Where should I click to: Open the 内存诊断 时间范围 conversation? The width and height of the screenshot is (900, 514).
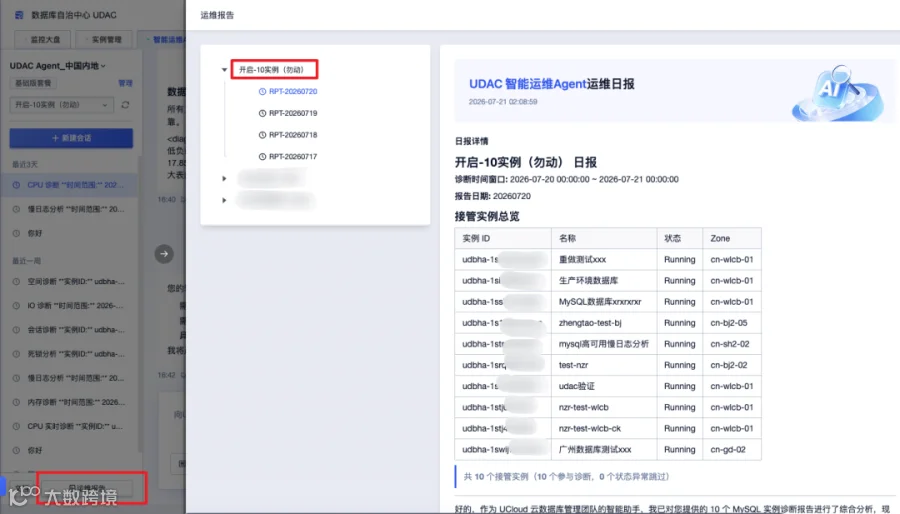click(71, 402)
